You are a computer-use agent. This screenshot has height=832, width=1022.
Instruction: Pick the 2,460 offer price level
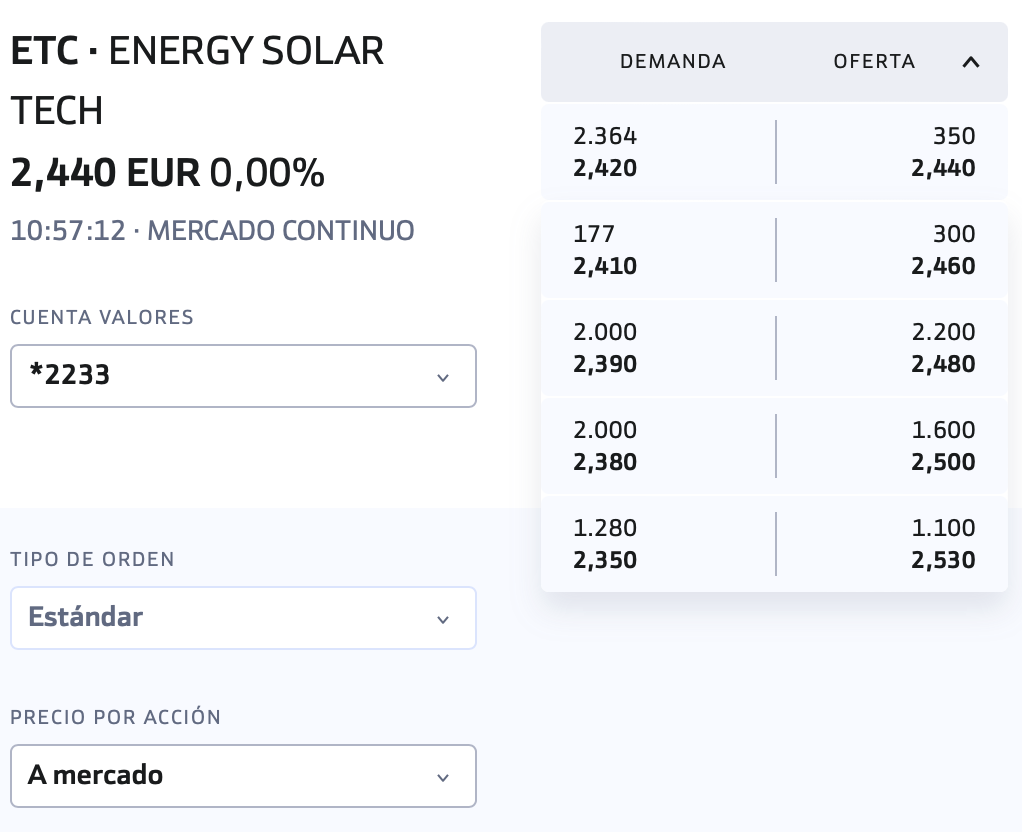943,266
